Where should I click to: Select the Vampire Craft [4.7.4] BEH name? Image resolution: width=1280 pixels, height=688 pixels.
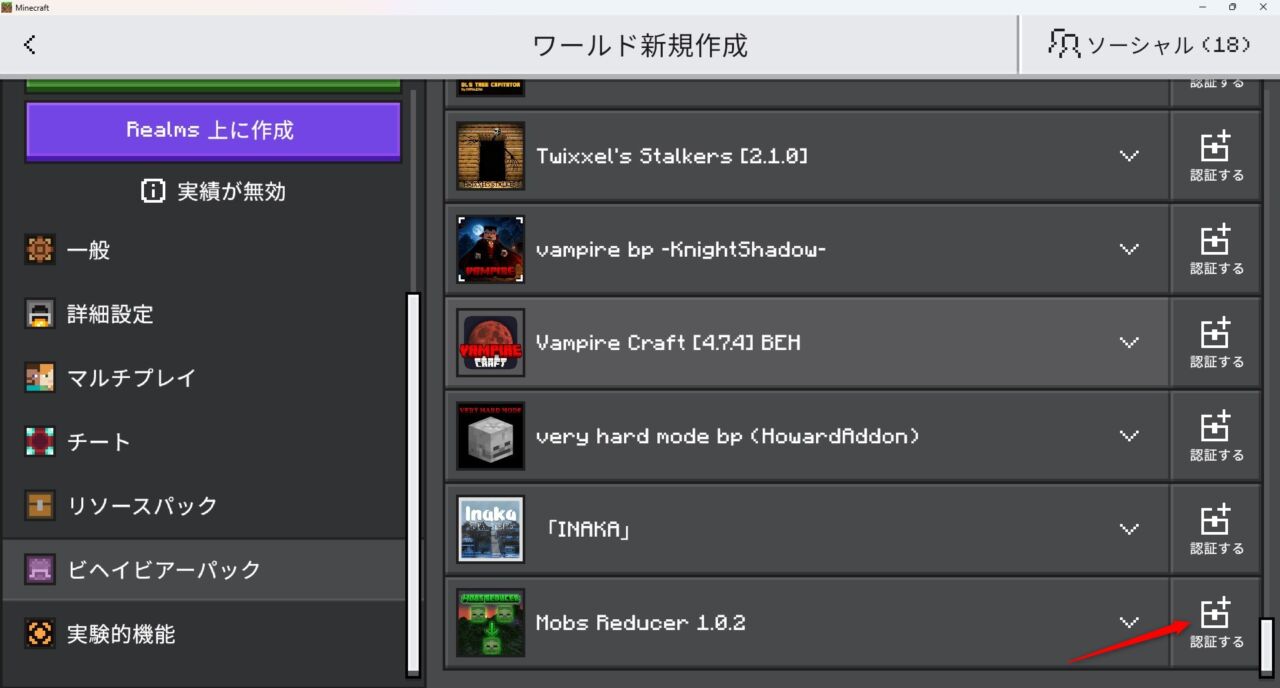tap(668, 342)
